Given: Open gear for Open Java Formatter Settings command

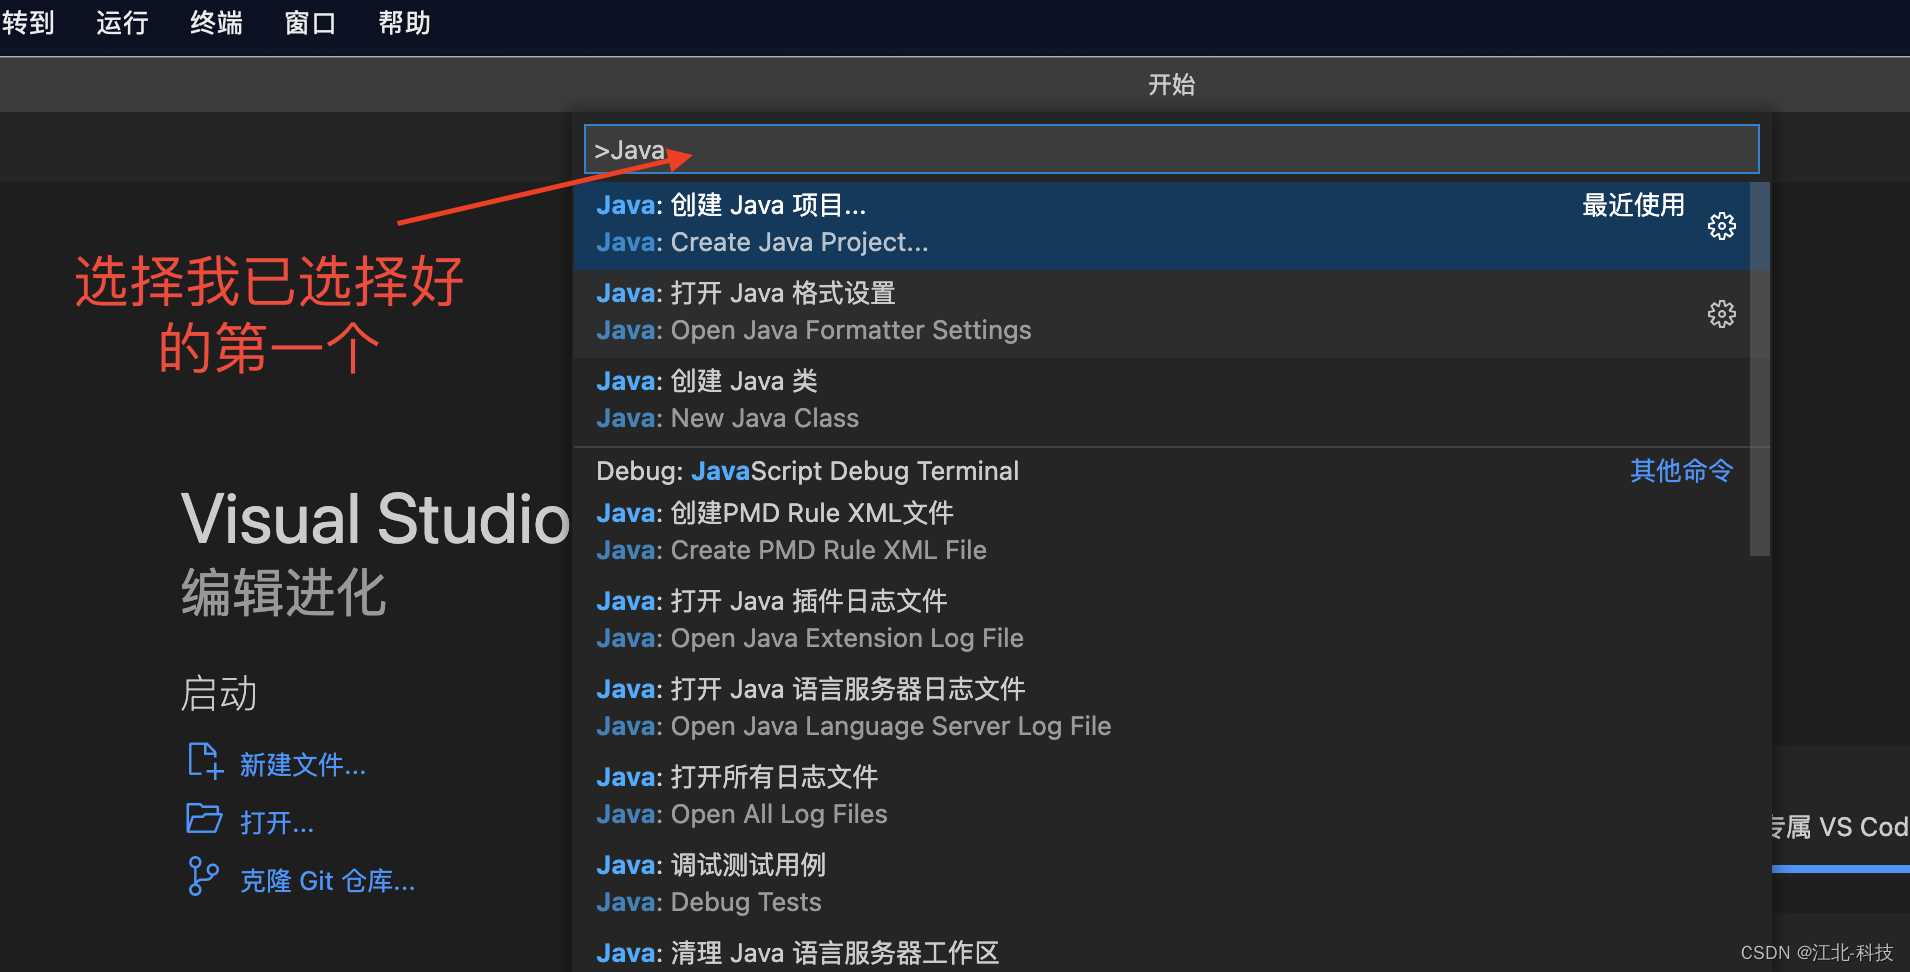Looking at the screenshot, I should coord(1721,314).
